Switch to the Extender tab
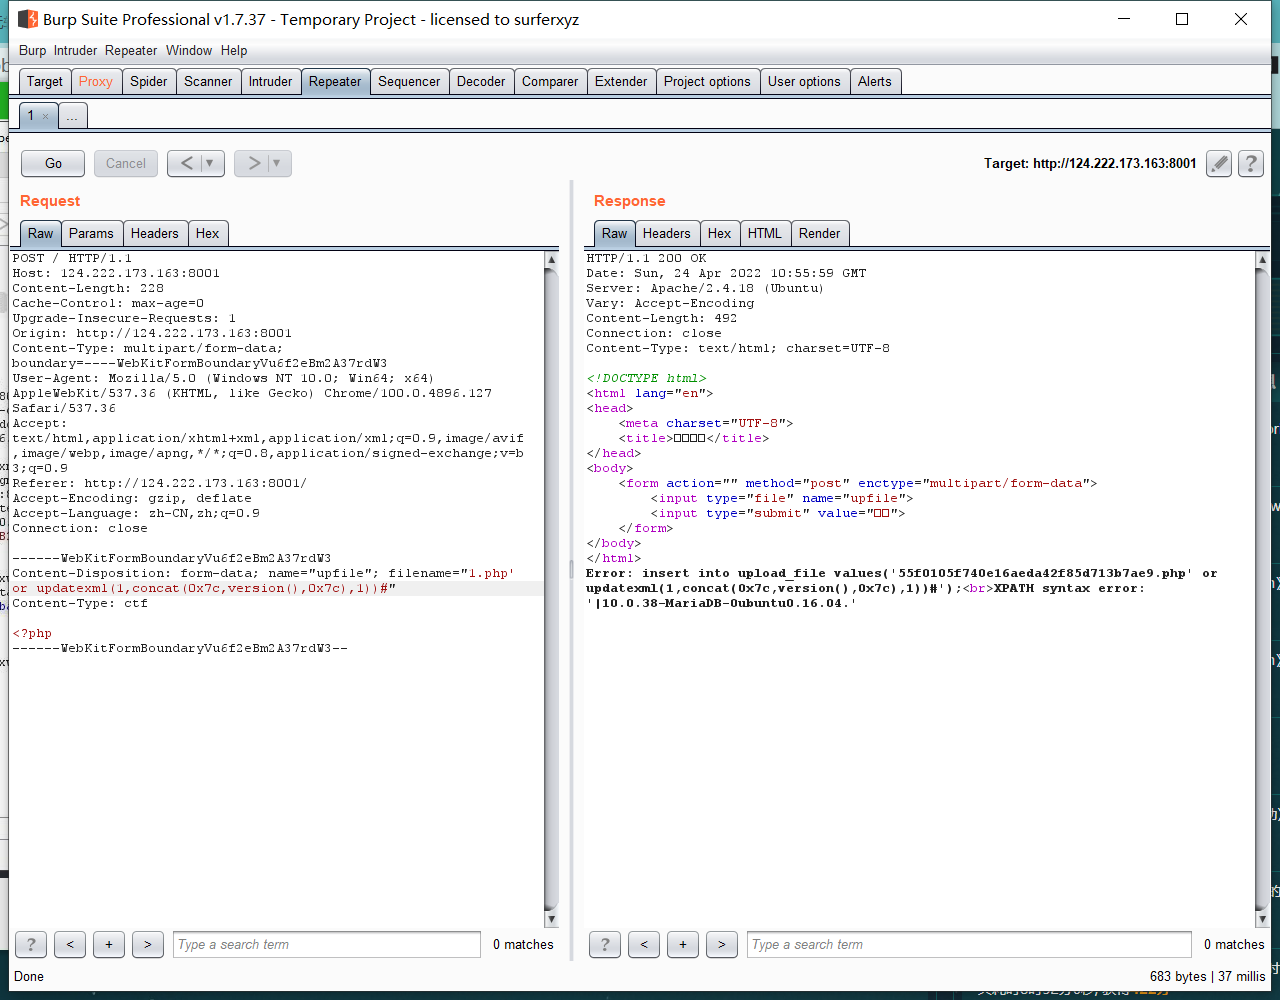Screen dimensions: 1280x1000 [621, 82]
